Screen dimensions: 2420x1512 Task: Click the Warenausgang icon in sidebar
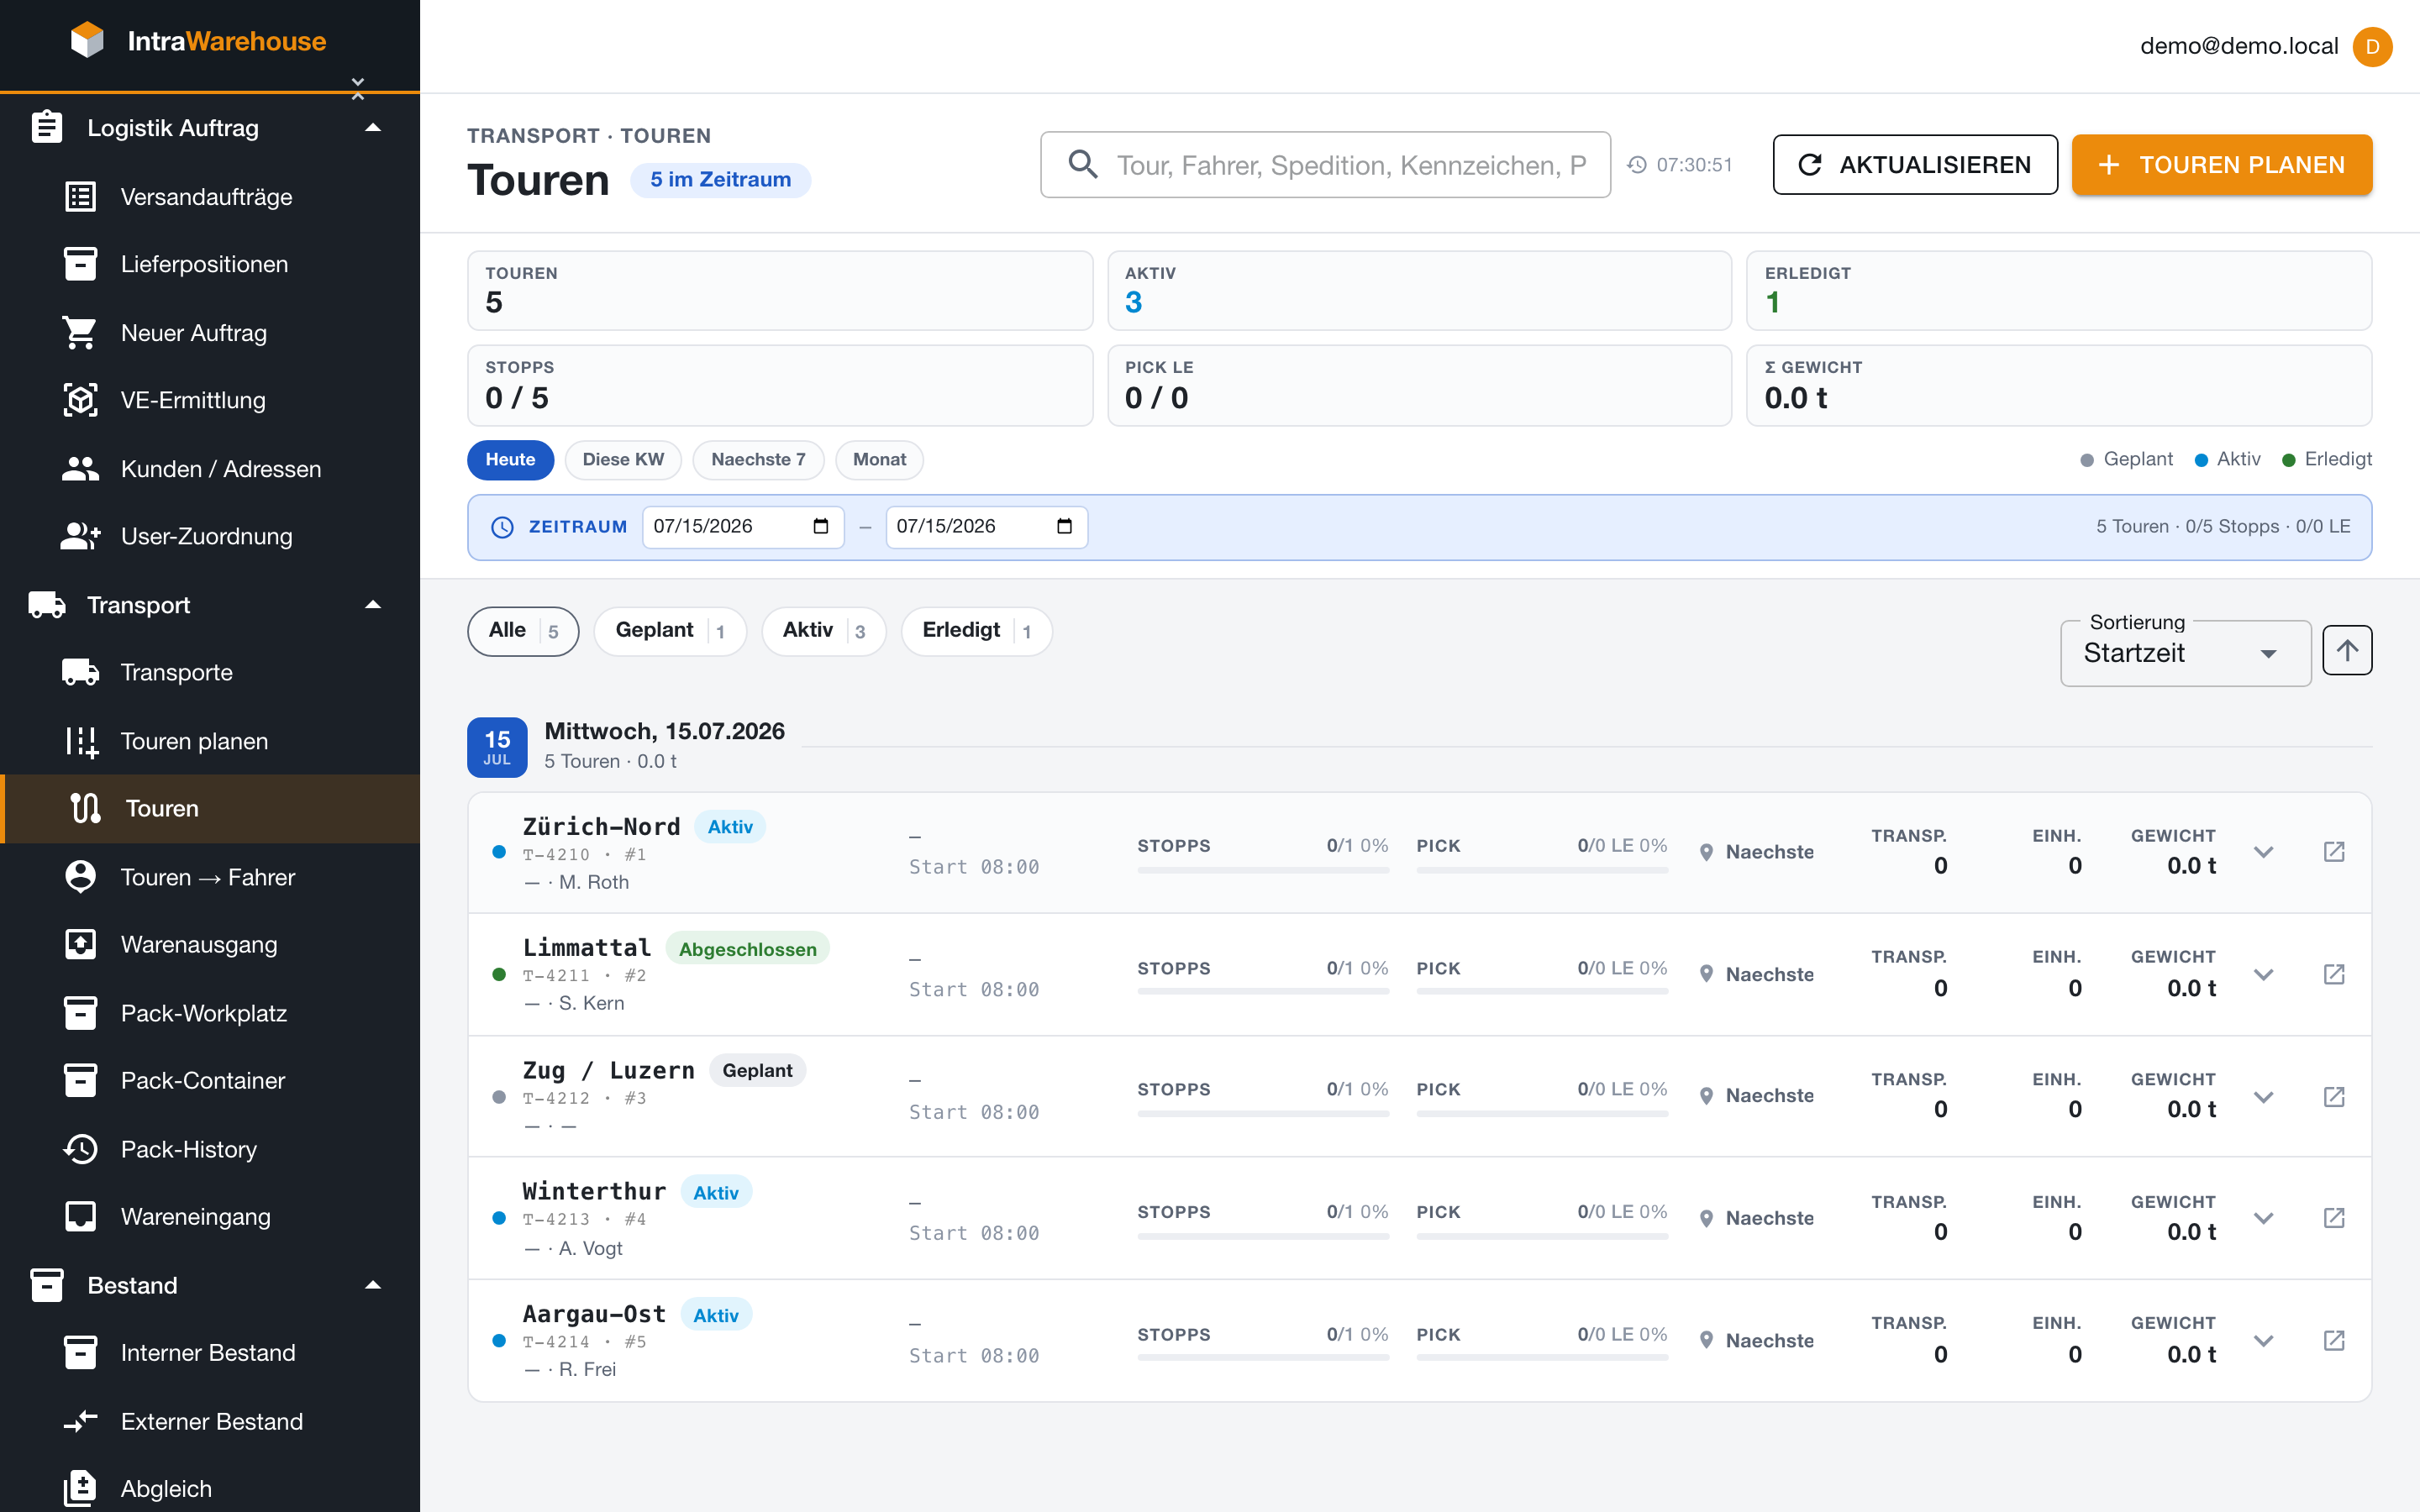point(80,944)
